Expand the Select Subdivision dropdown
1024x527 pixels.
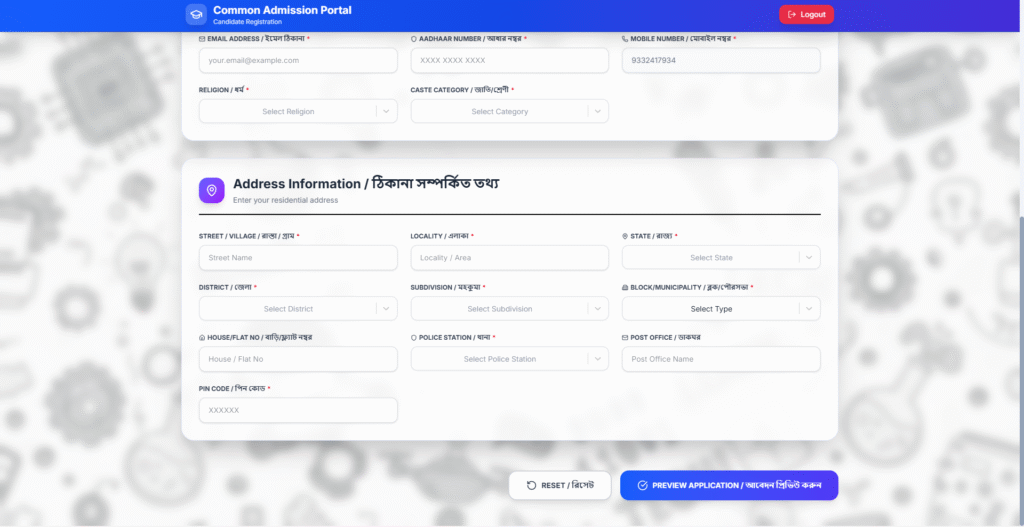pos(509,309)
